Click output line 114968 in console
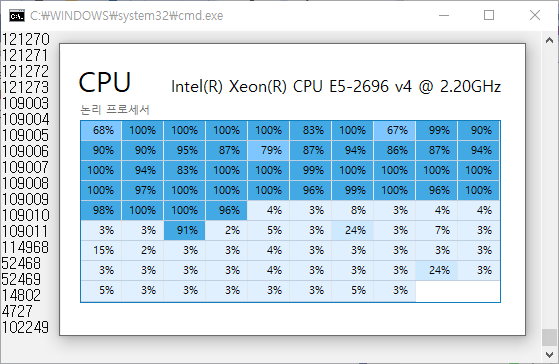This screenshot has width=559, height=364. [25, 247]
